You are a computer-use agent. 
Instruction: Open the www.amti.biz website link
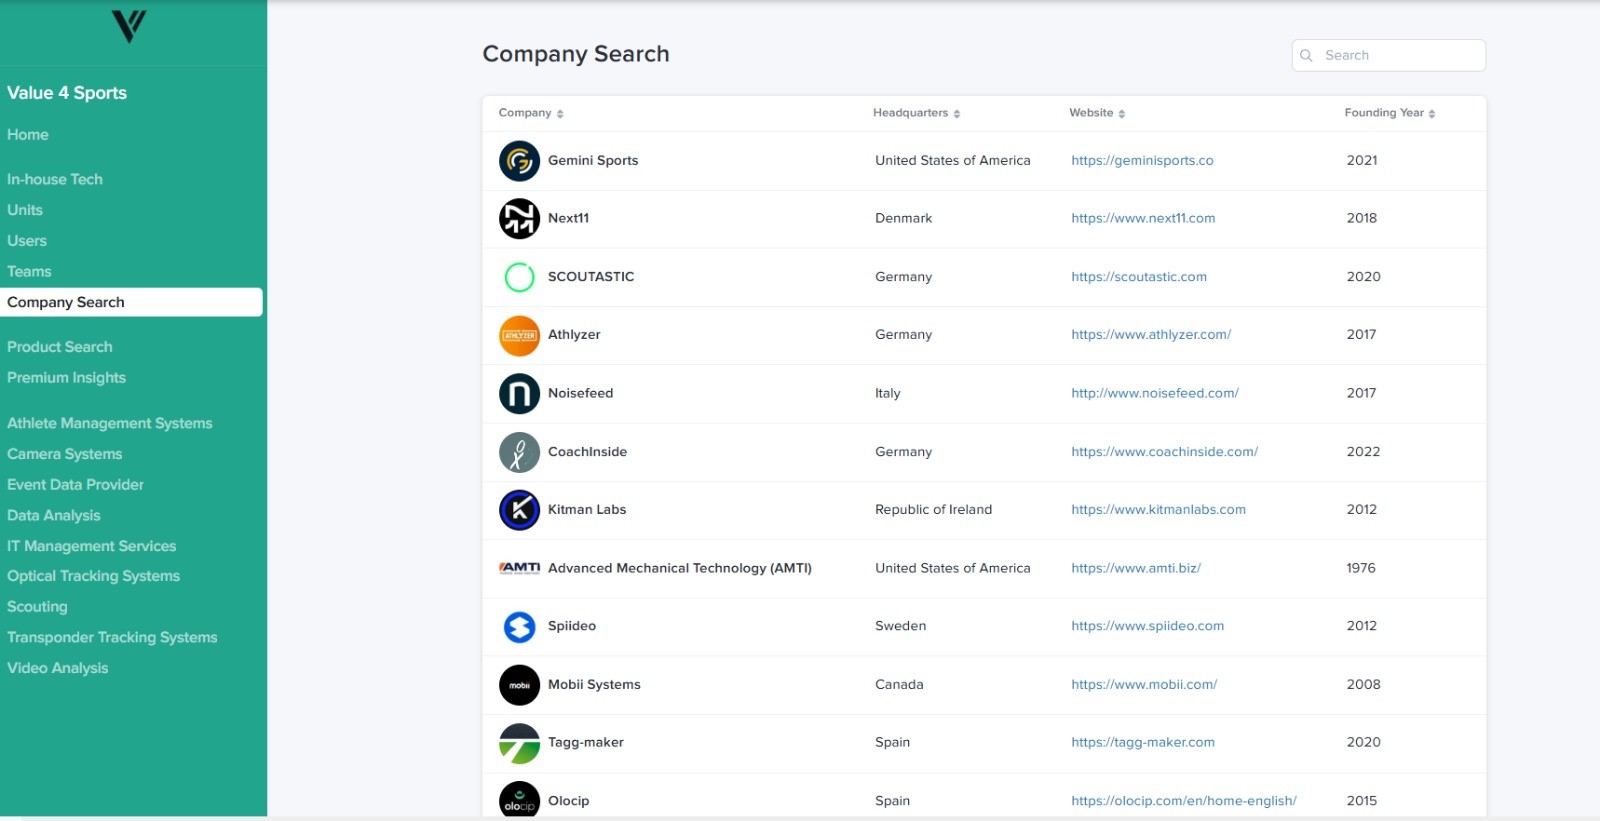[1136, 568]
